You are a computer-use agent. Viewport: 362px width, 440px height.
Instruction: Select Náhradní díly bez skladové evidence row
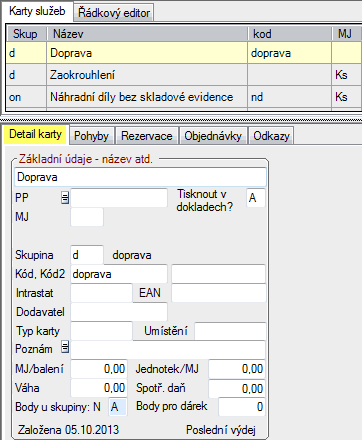click(x=184, y=97)
